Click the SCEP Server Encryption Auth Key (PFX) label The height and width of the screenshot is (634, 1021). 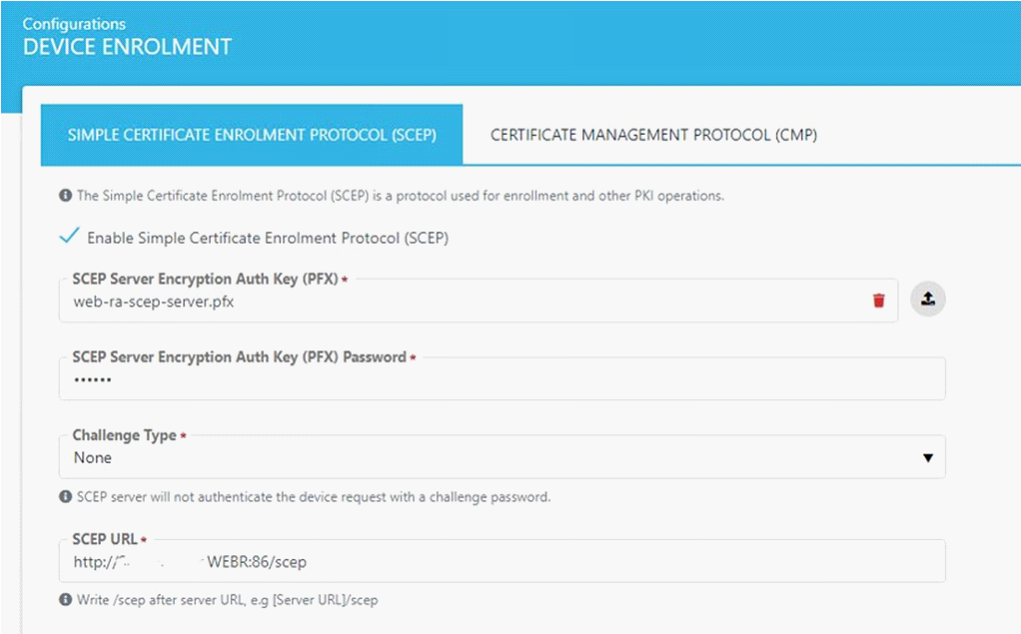click(204, 279)
